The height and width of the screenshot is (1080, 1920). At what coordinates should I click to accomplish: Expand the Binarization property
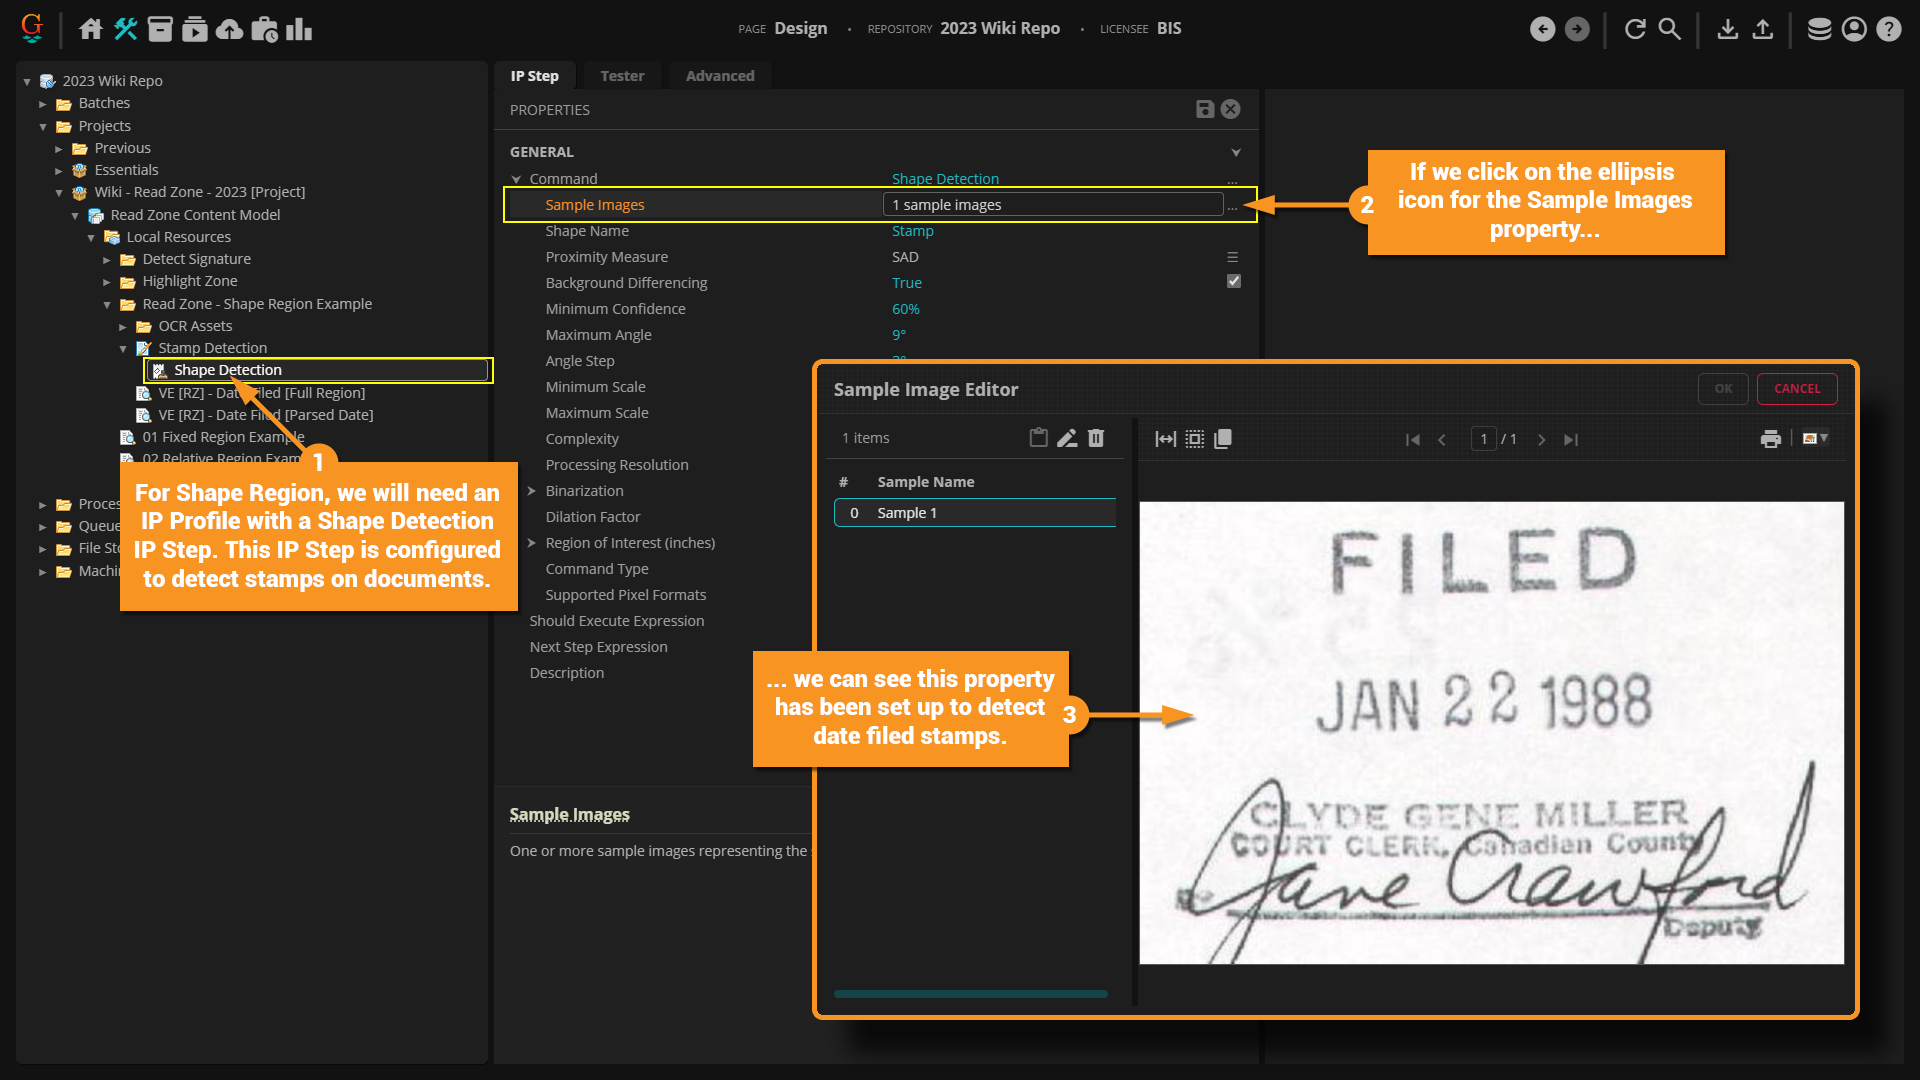[x=532, y=491]
